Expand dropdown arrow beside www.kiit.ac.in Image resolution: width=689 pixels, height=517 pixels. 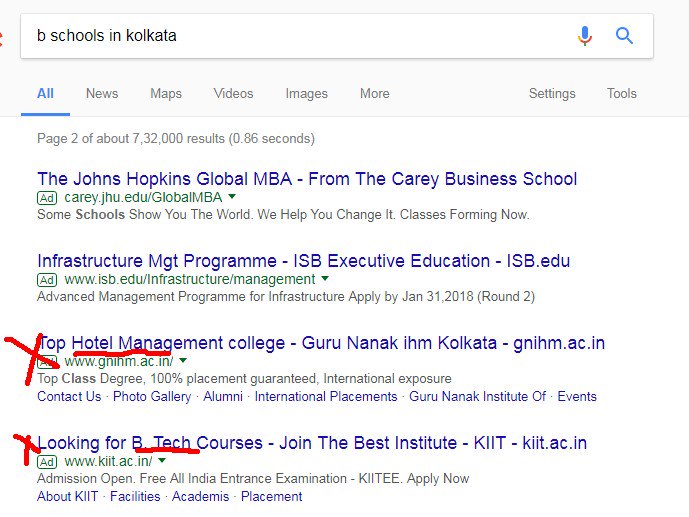click(162, 460)
